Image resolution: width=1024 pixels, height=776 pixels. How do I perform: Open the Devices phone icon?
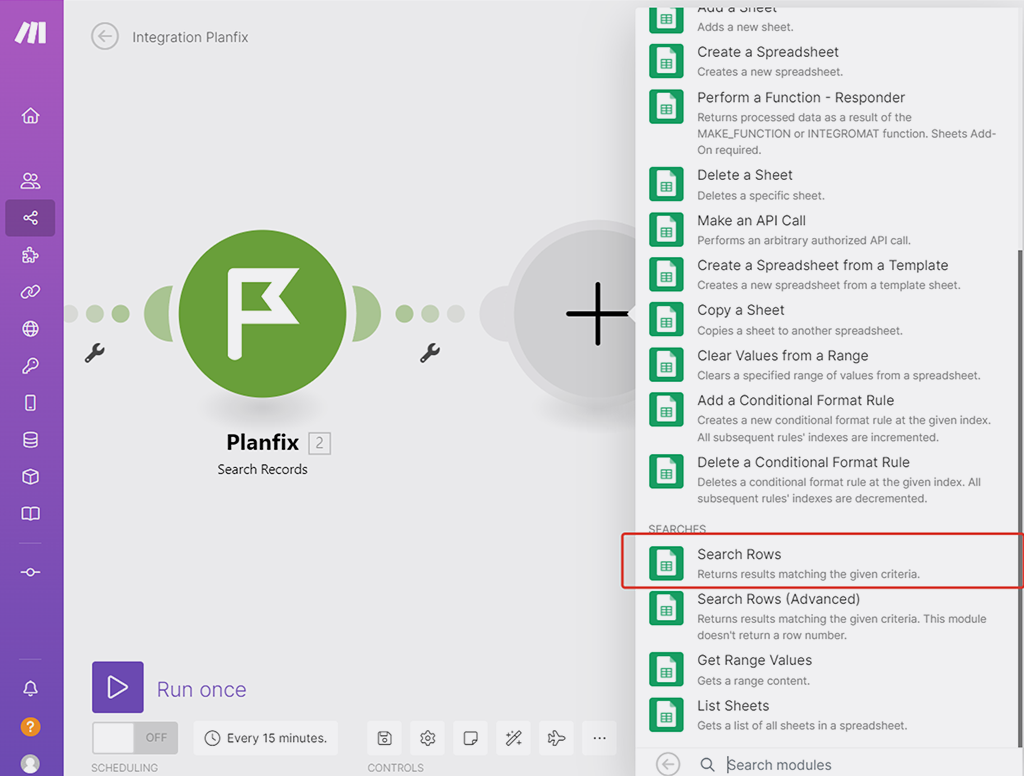click(x=30, y=402)
